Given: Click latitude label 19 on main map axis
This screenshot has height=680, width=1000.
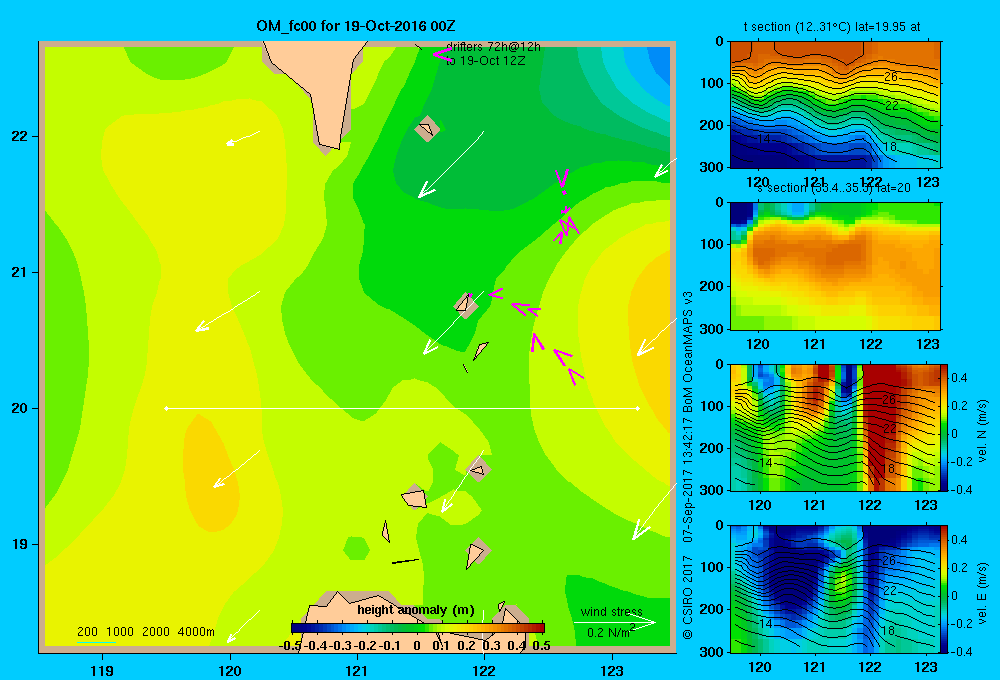Looking at the screenshot, I should (20, 544).
